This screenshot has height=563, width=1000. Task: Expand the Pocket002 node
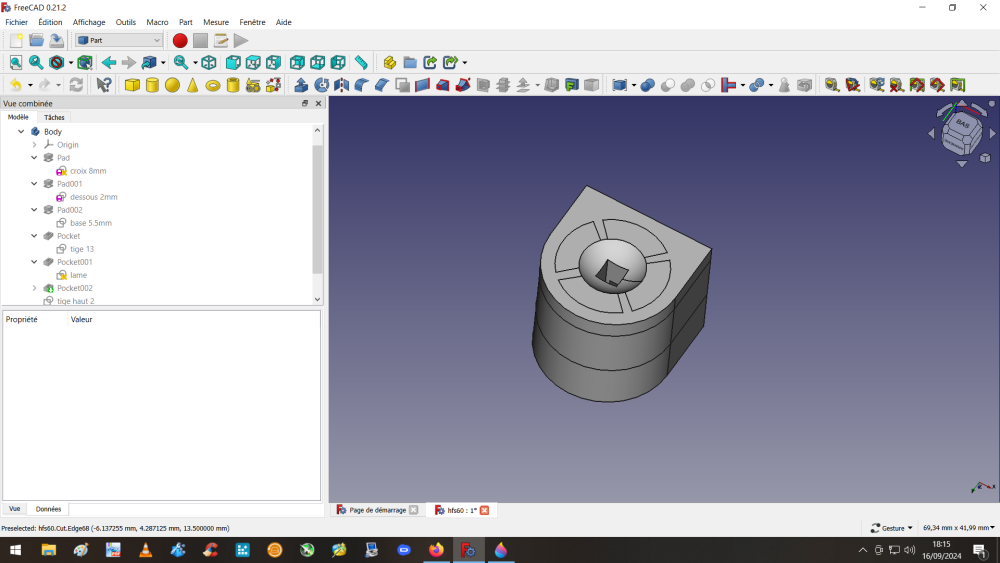[34, 288]
